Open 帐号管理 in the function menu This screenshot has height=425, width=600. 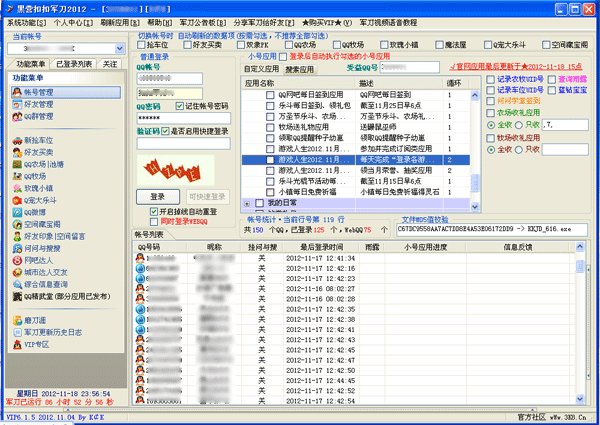(38, 92)
